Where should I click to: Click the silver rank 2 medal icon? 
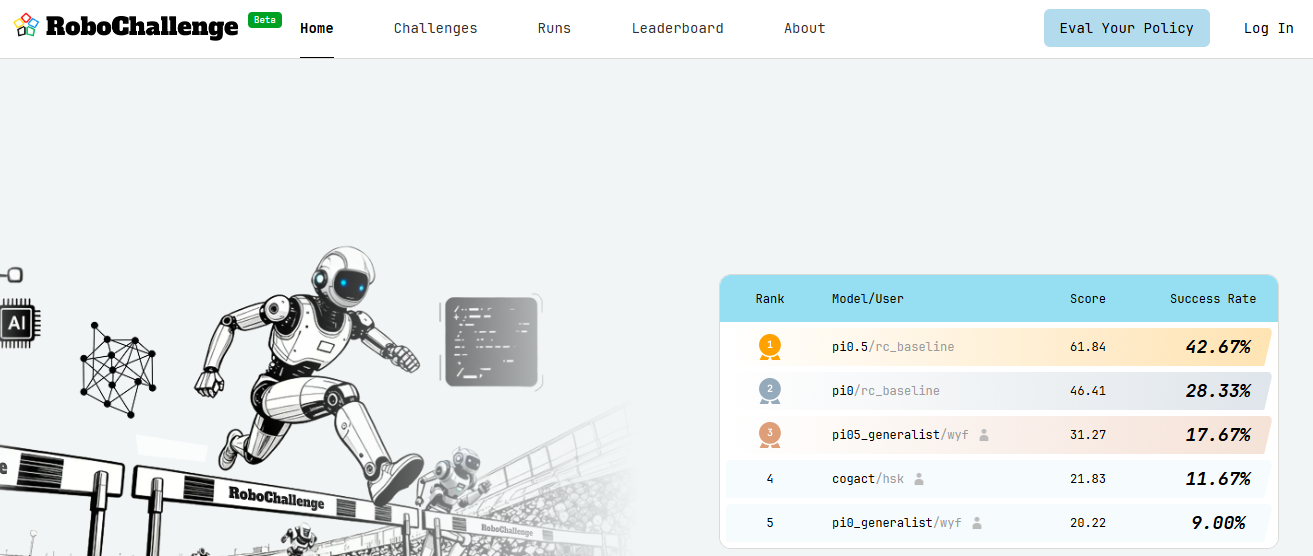tap(769, 390)
